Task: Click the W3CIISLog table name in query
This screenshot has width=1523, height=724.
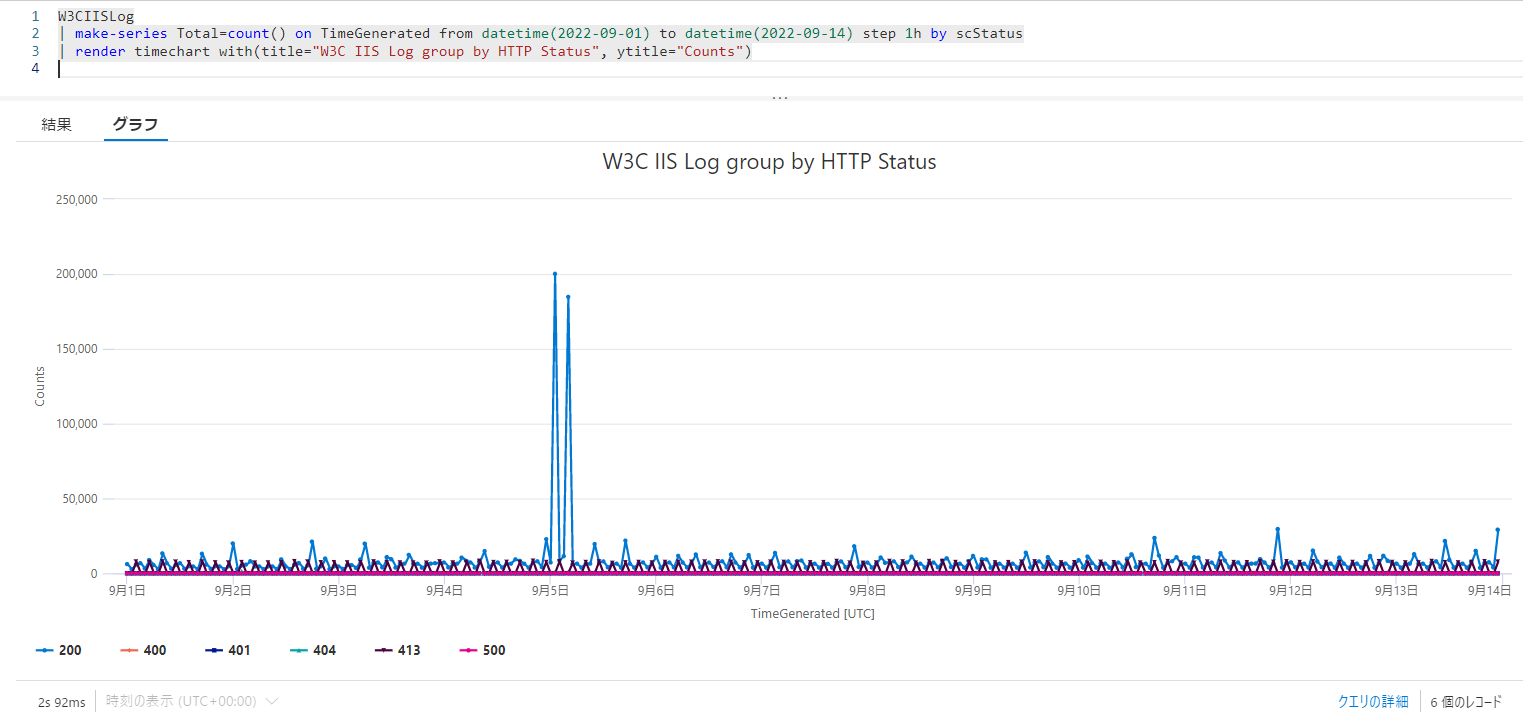Action: coord(96,16)
